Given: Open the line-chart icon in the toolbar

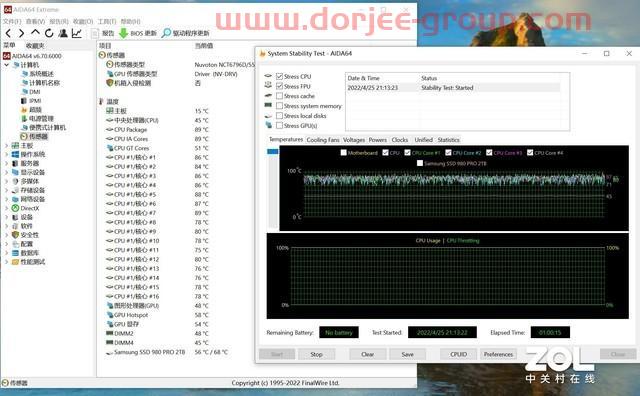Looking at the screenshot, I should click(77, 33).
